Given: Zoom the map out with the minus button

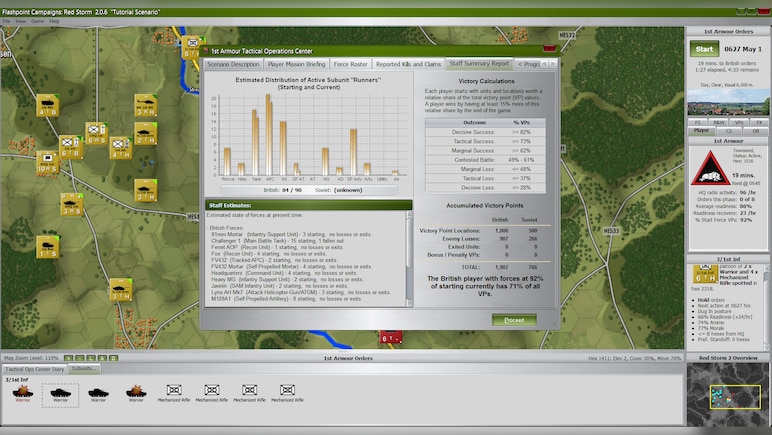Looking at the screenshot, I should [x=80, y=358].
